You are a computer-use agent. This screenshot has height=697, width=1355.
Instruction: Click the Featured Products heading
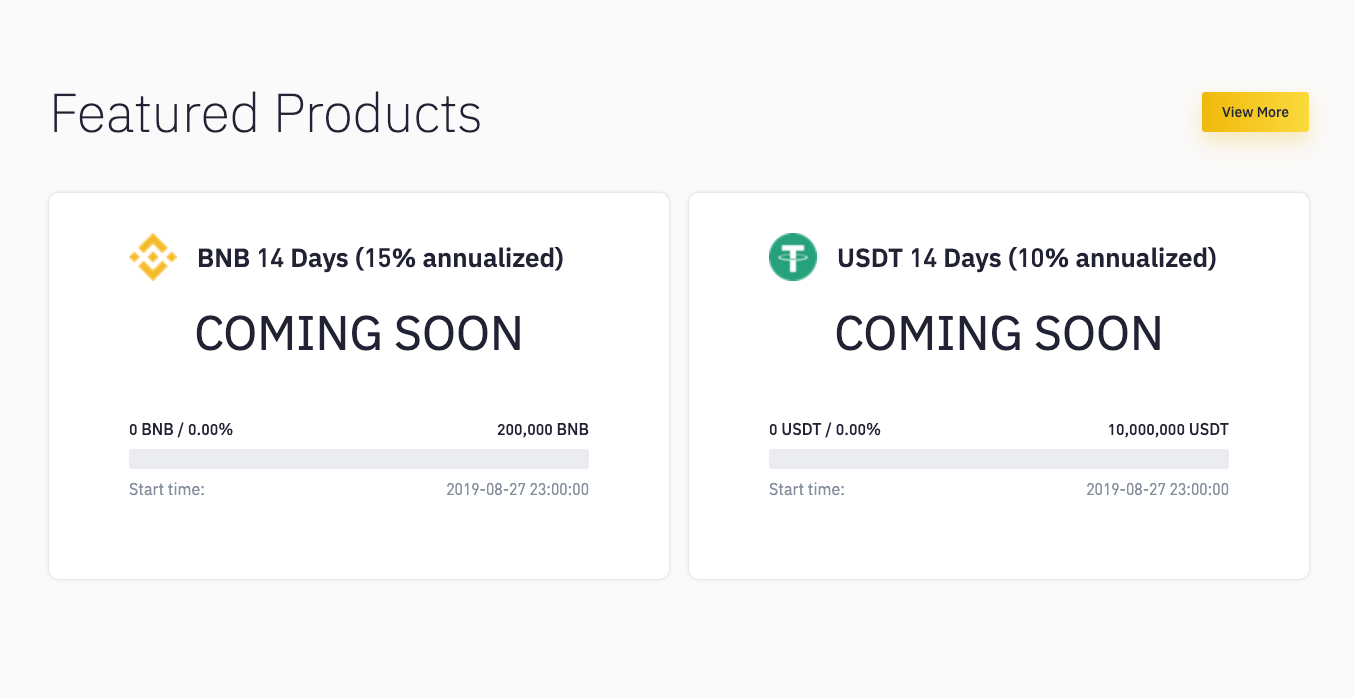[266, 113]
